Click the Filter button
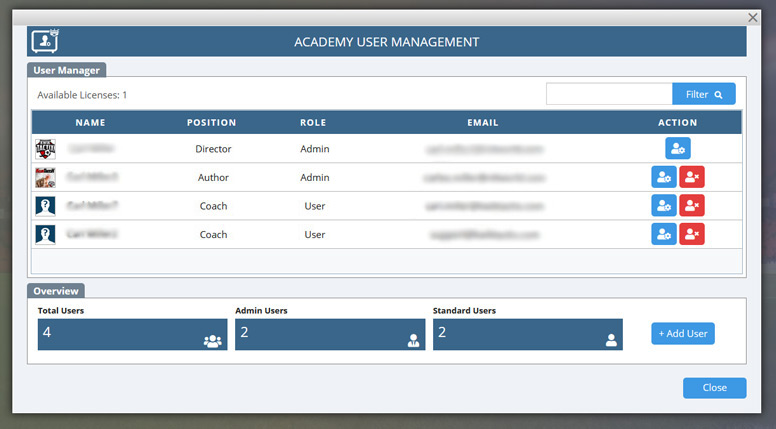The image size is (776, 429). pos(704,94)
